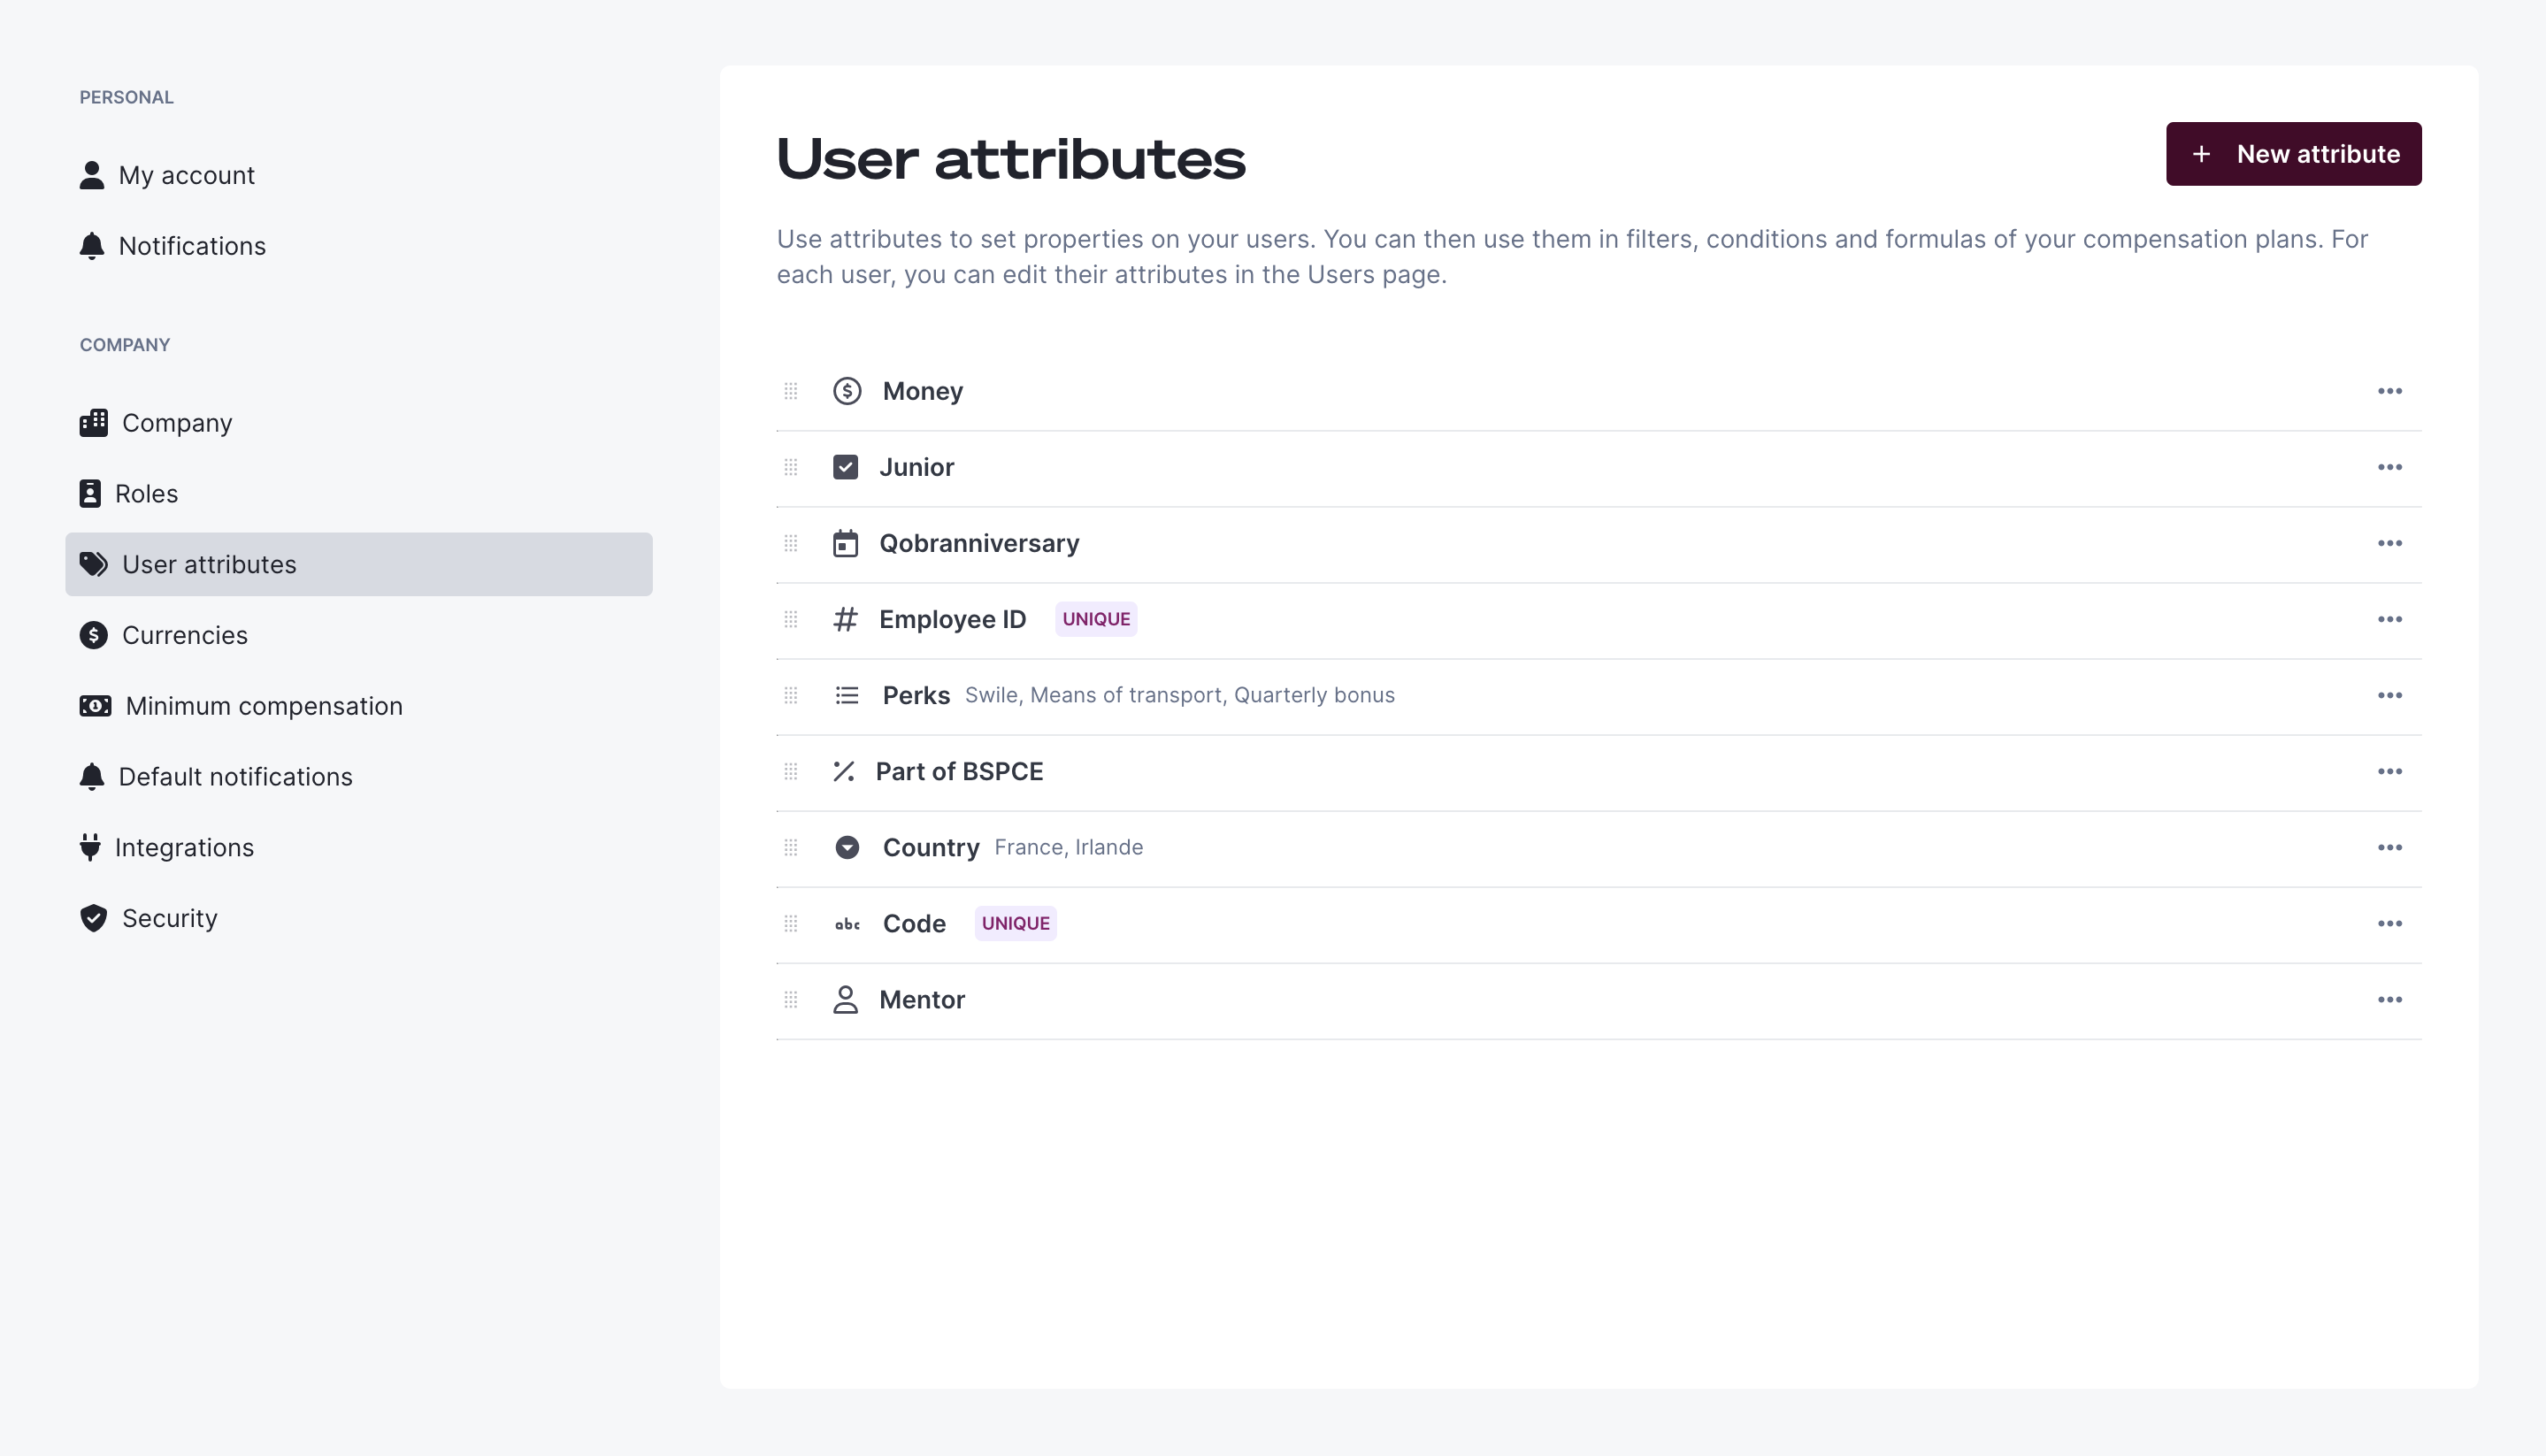Open the more options menu for Employee ID
The image size is (2546, 1456).
[2390, 619]
